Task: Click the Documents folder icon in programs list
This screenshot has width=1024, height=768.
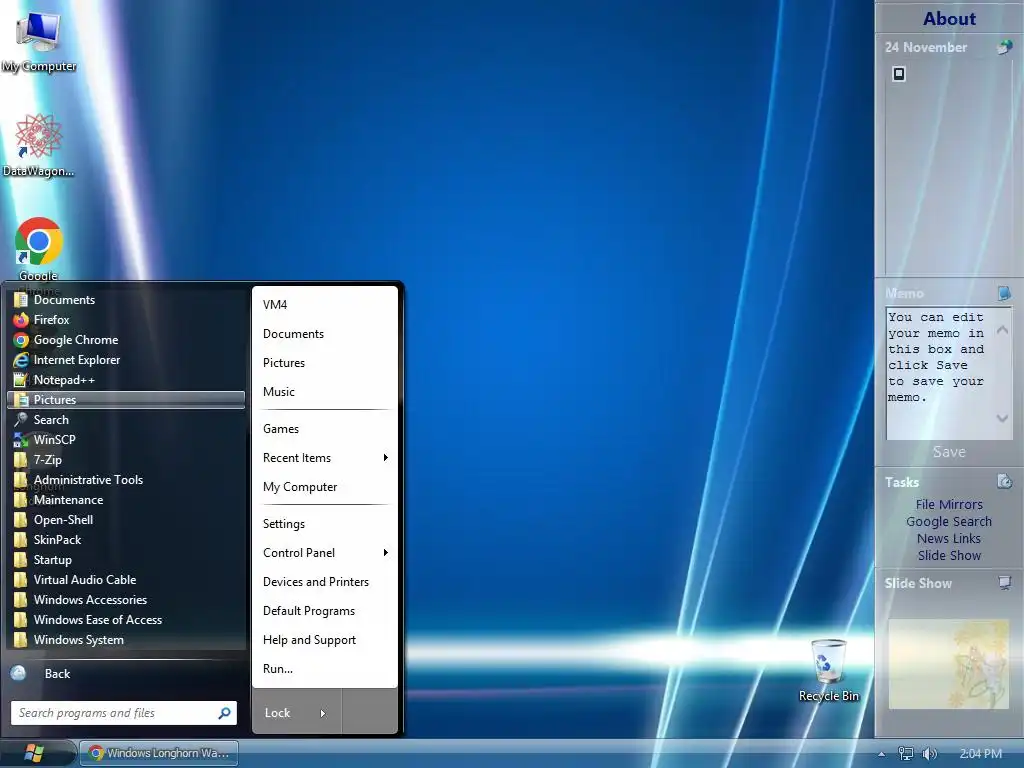Action: click(x=21, y=300)
